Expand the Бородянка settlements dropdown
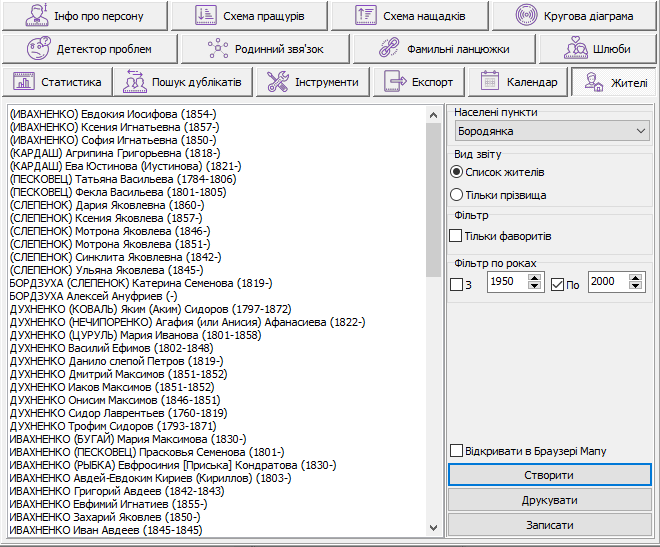 pyautogui.click(x=549, y=131)
